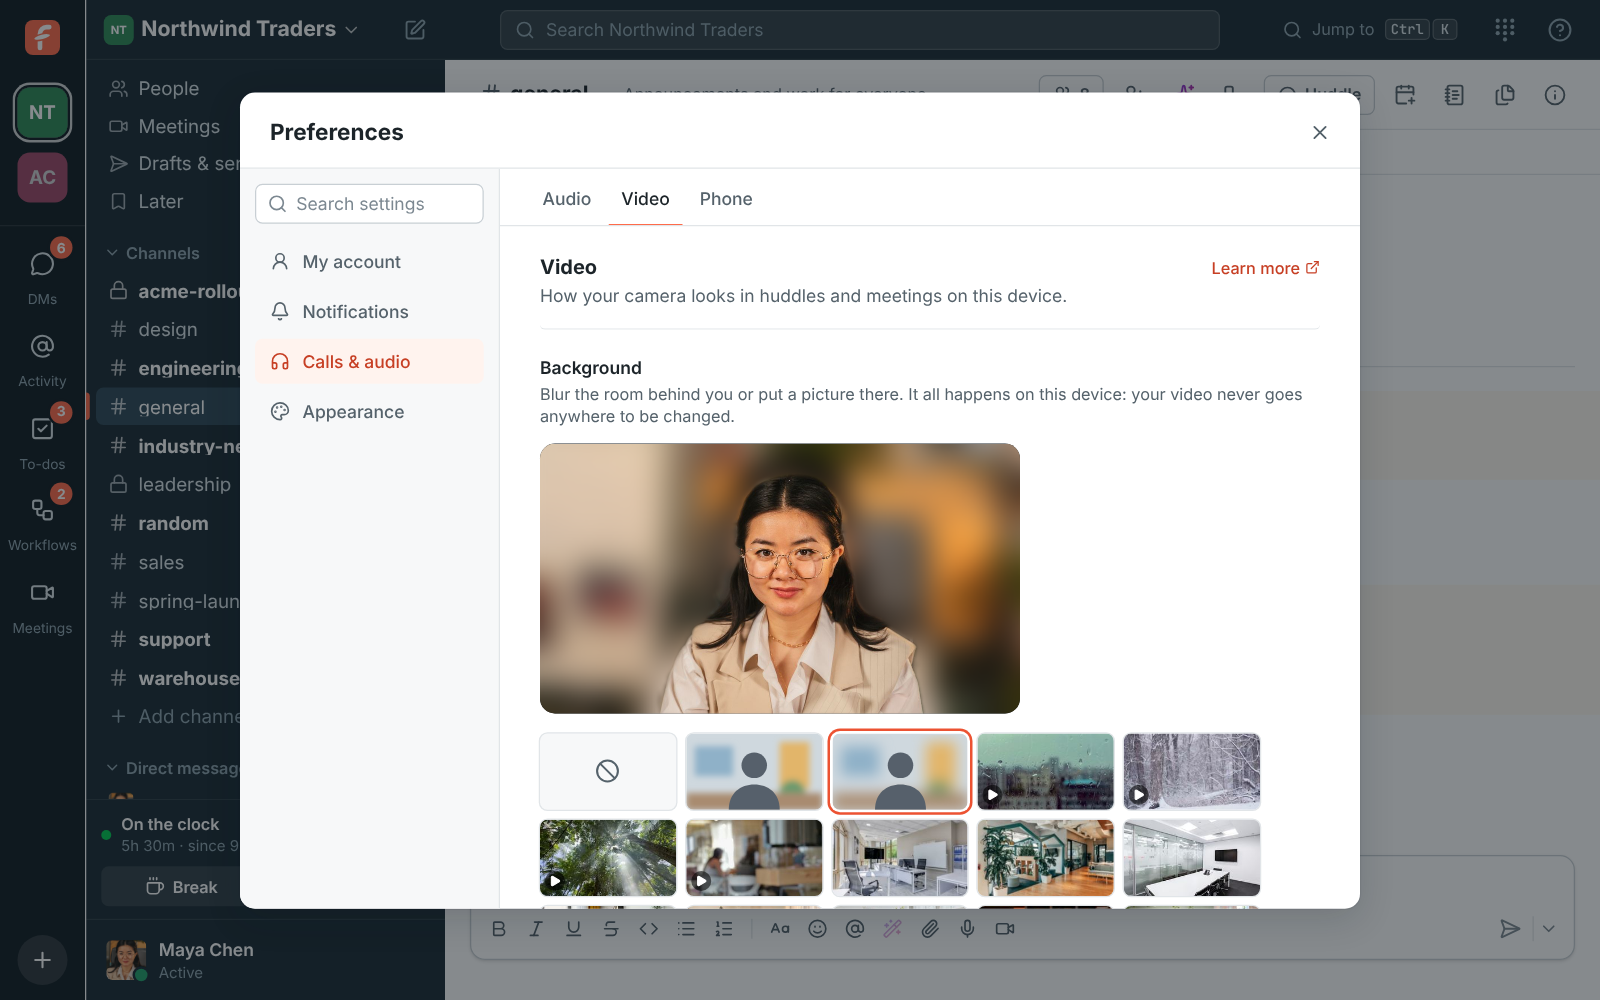Open the compose new message icon
Screen dimensions: 1600x1000
415,30
